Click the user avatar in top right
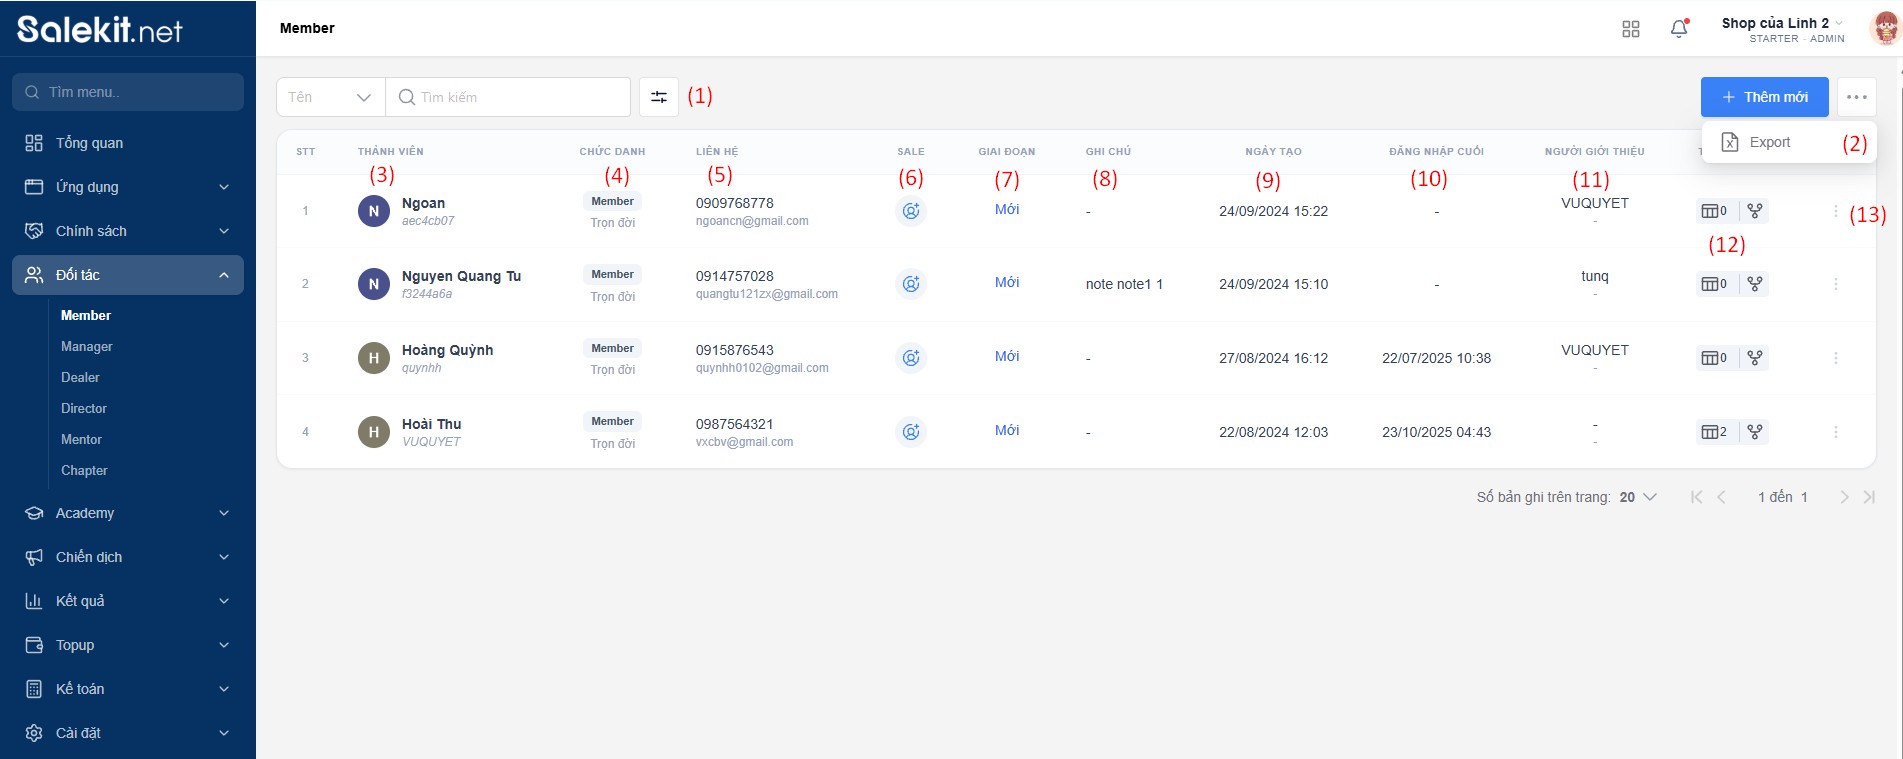This screenshot has height=759, width=1903. (1883, 29)
